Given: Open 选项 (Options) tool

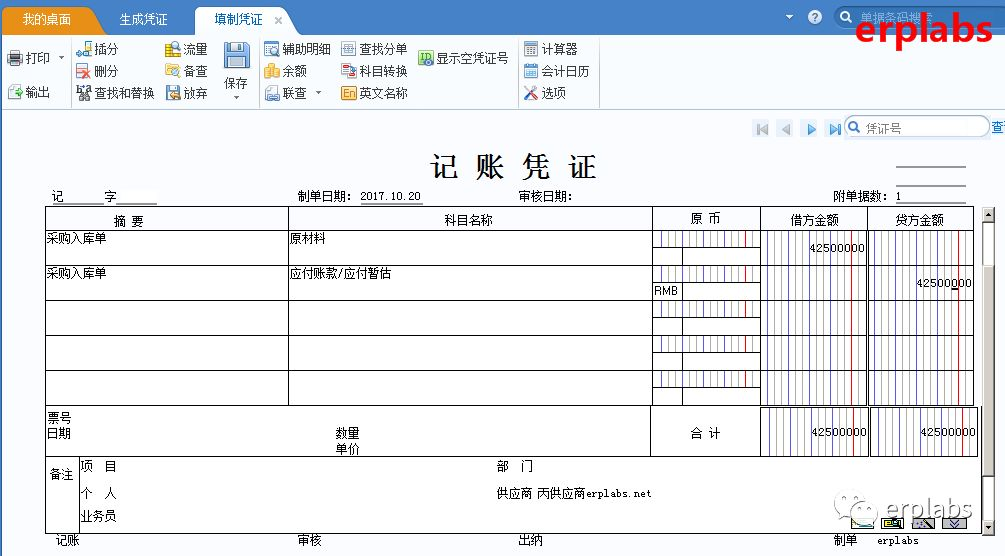Looking at the screenshot, I should (545, 93).
